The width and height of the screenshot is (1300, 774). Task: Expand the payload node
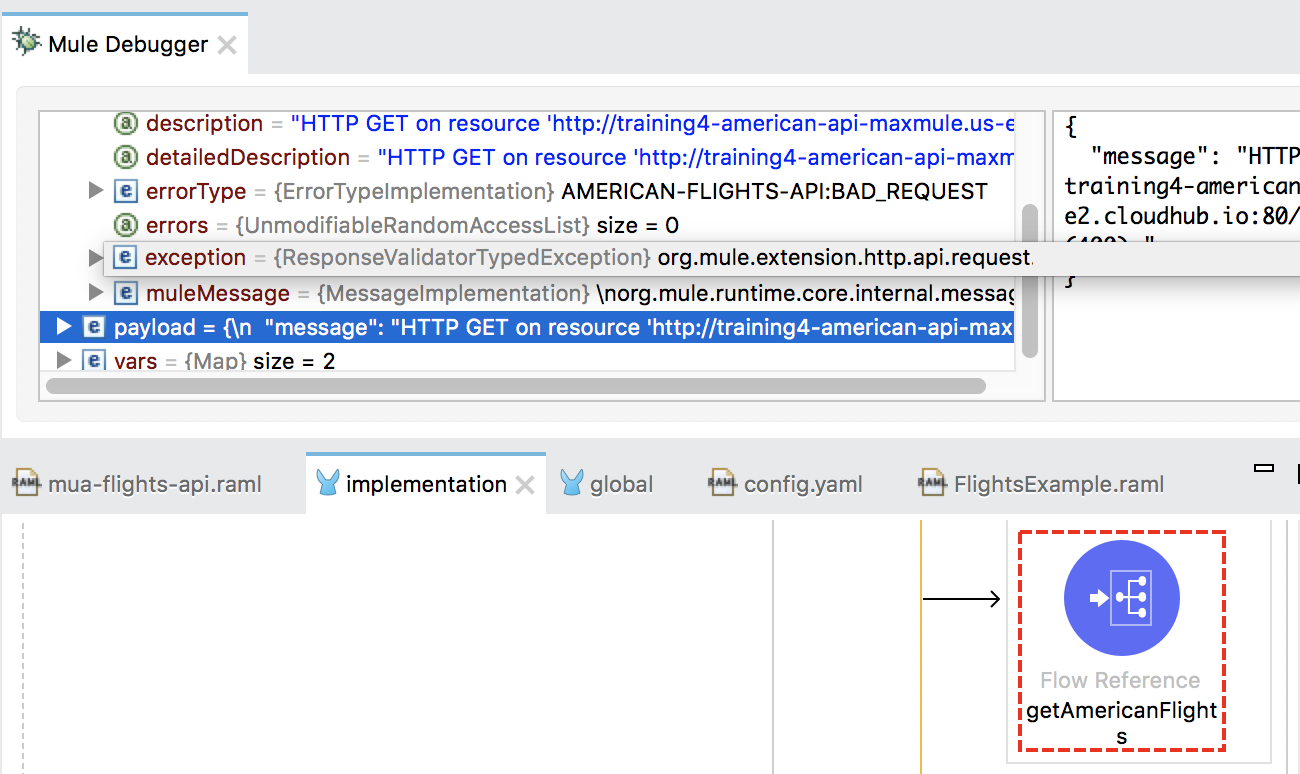pos(64,327)
